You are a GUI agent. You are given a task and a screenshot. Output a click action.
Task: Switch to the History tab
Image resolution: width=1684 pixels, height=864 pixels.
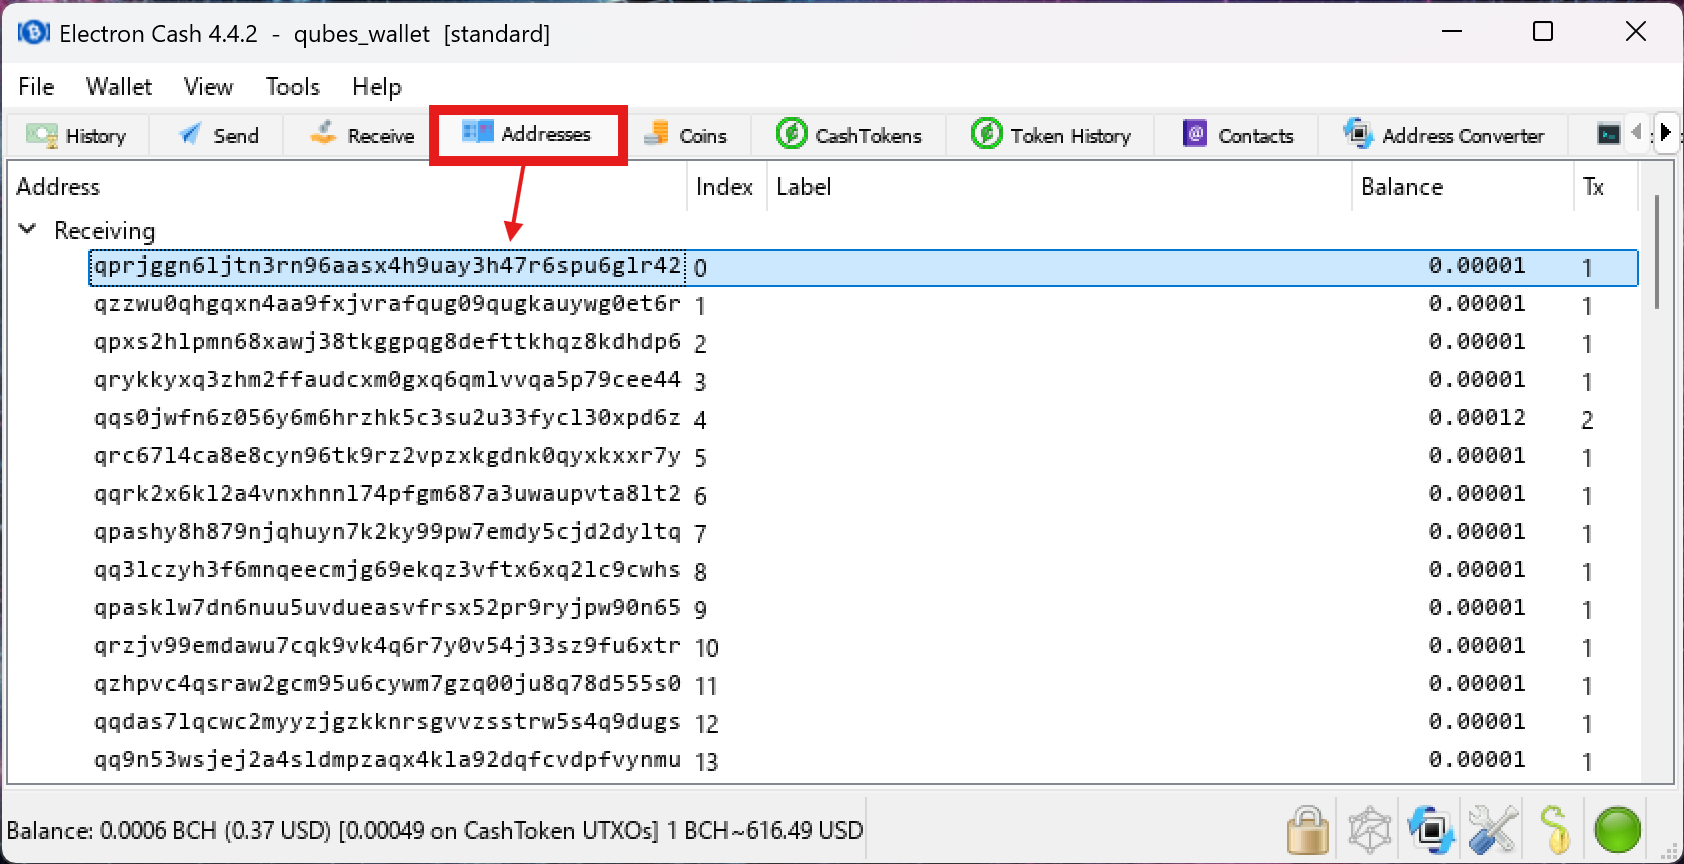(x=77, y=135)
